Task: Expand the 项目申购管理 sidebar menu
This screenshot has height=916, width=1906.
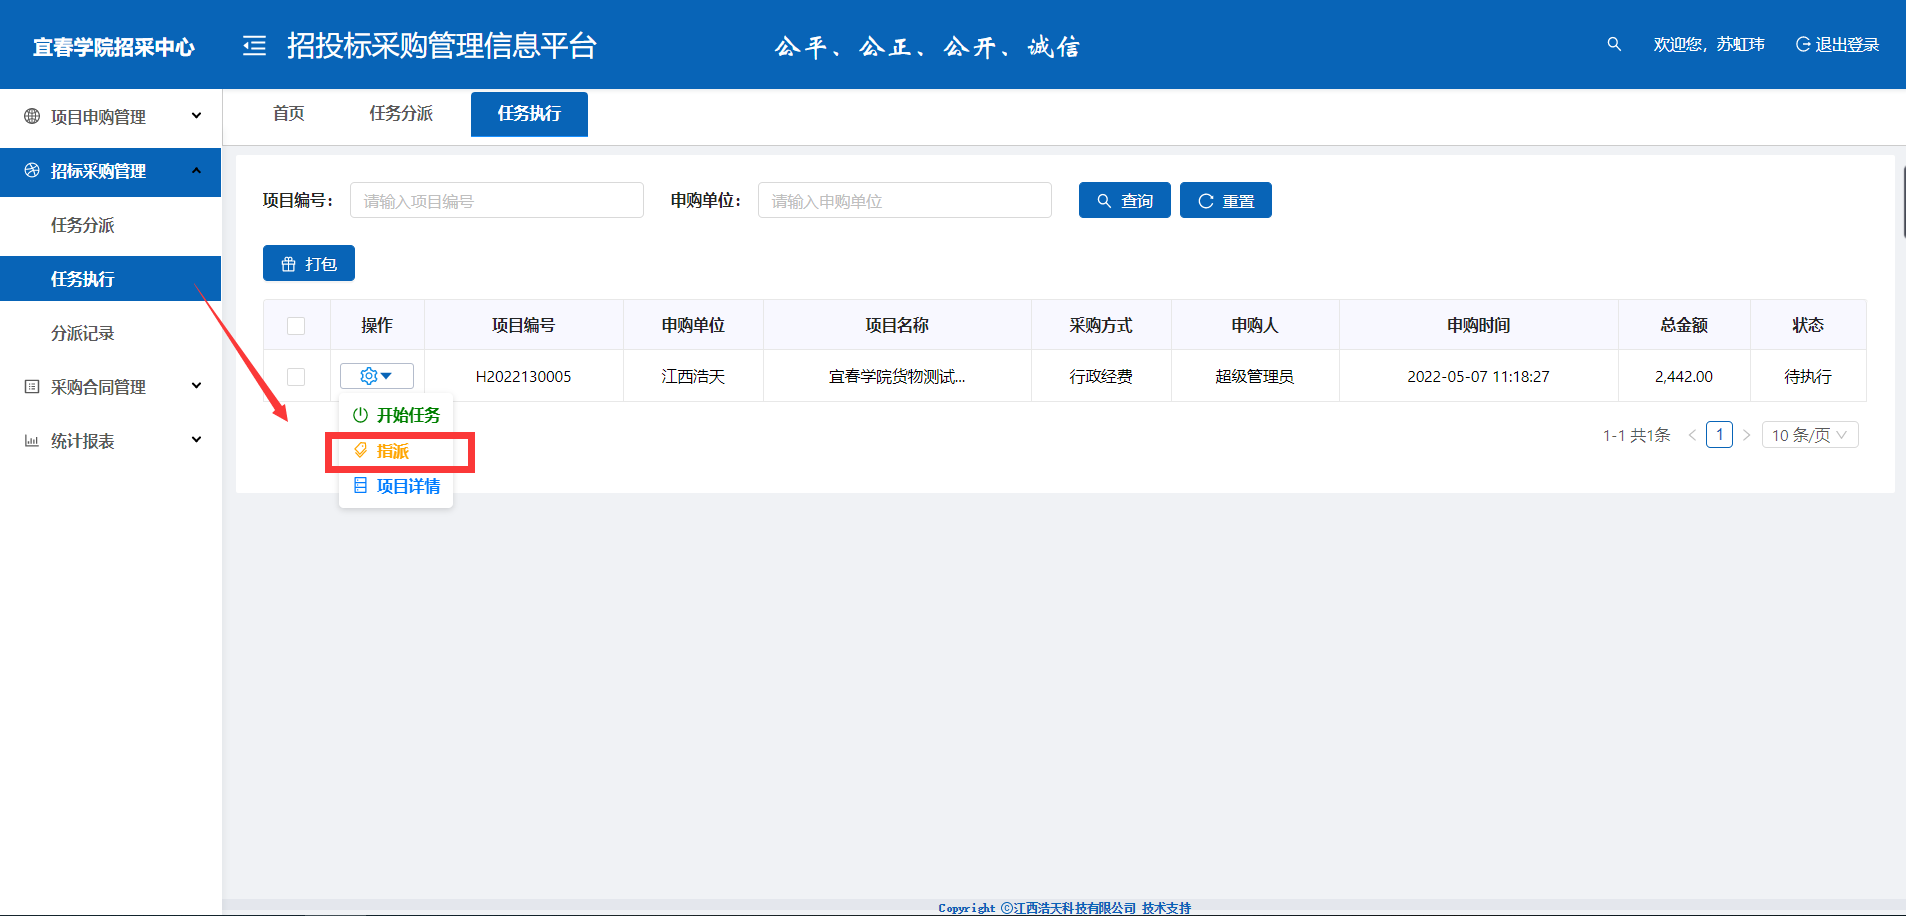Action: (x=110, y=116)
